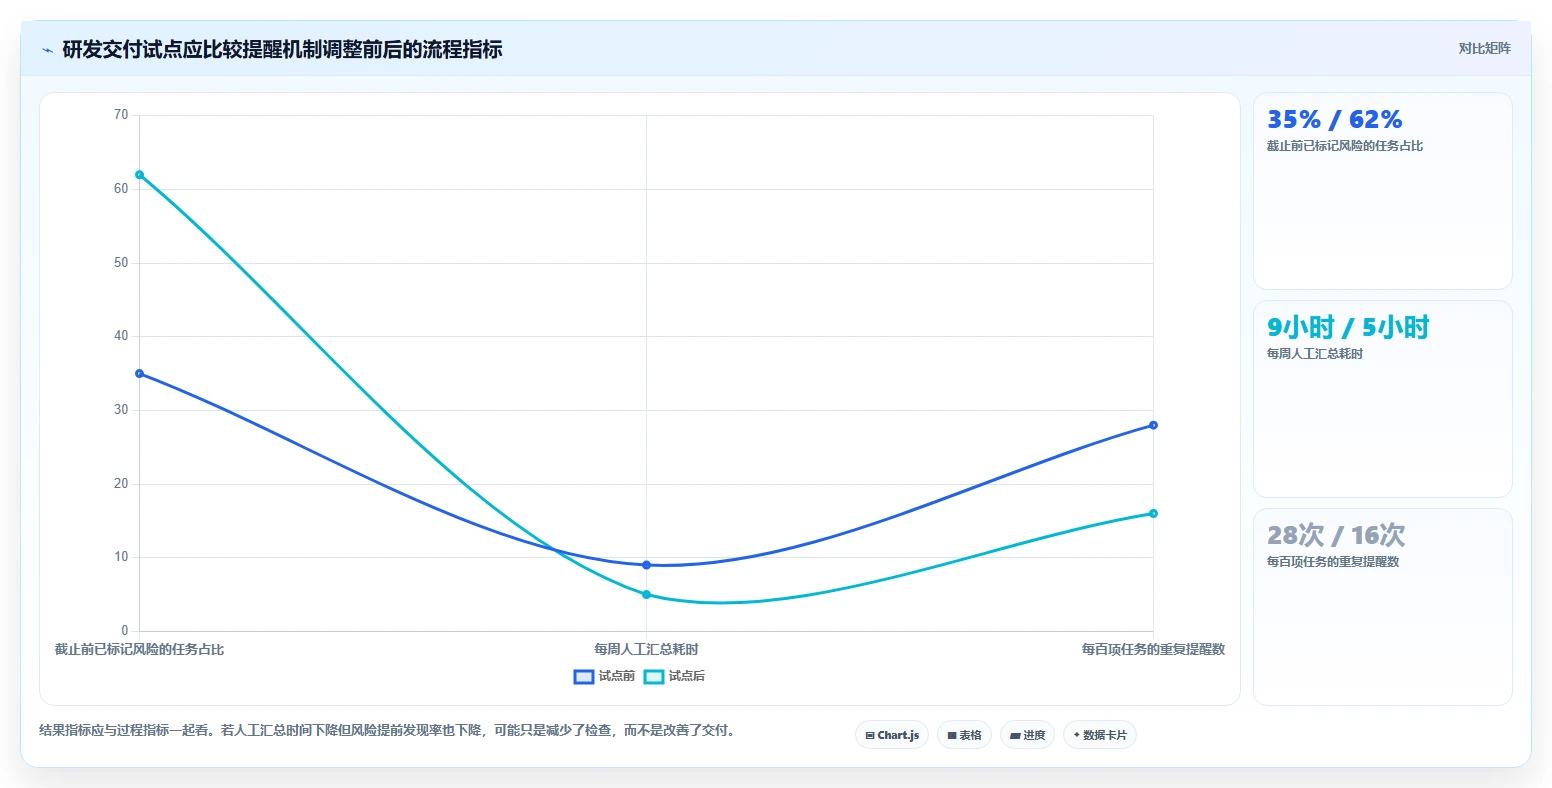Image resolution: width=1552 pixels, height=788 pixels.
Task: Click the page title 研发交付试点 heading
Action: 282,49
